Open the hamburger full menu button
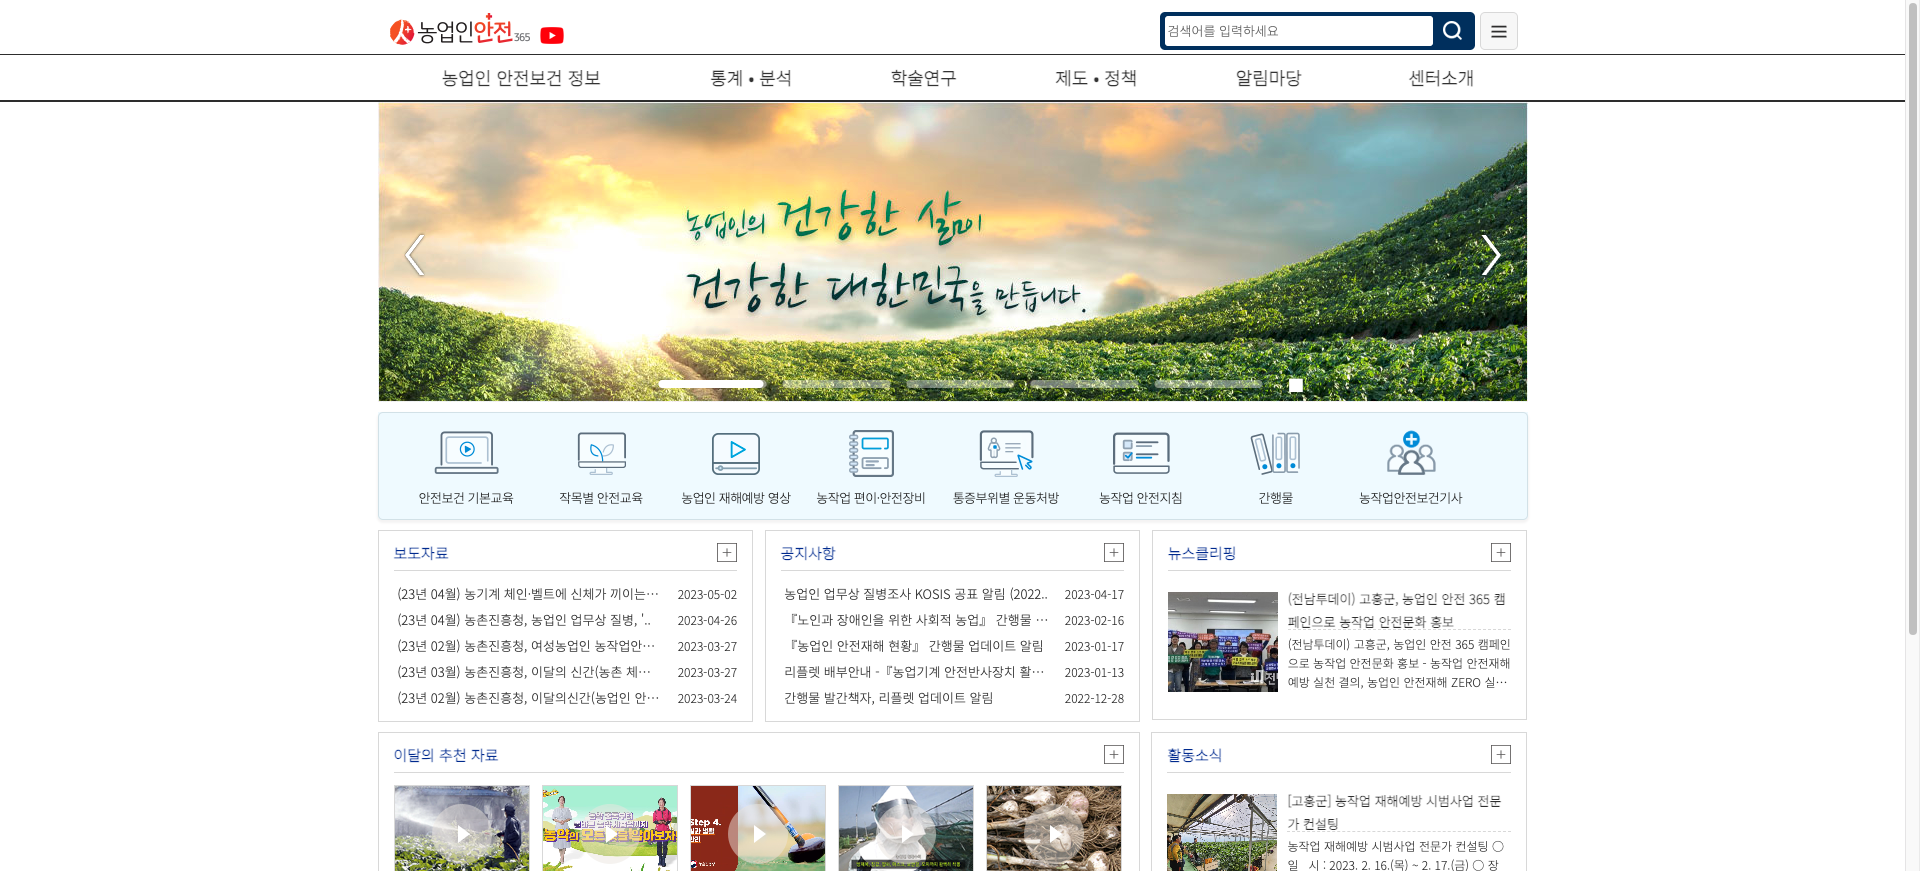 coord(1498,31)
